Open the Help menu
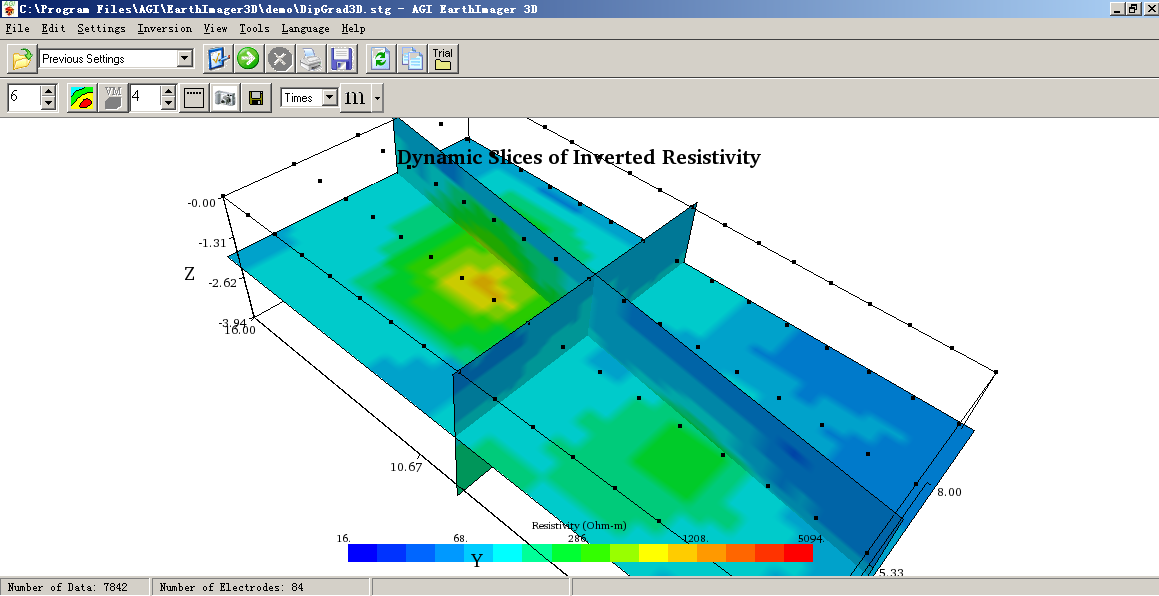The width and height of the screenshot is (1159, 596). tap(353, 28)
